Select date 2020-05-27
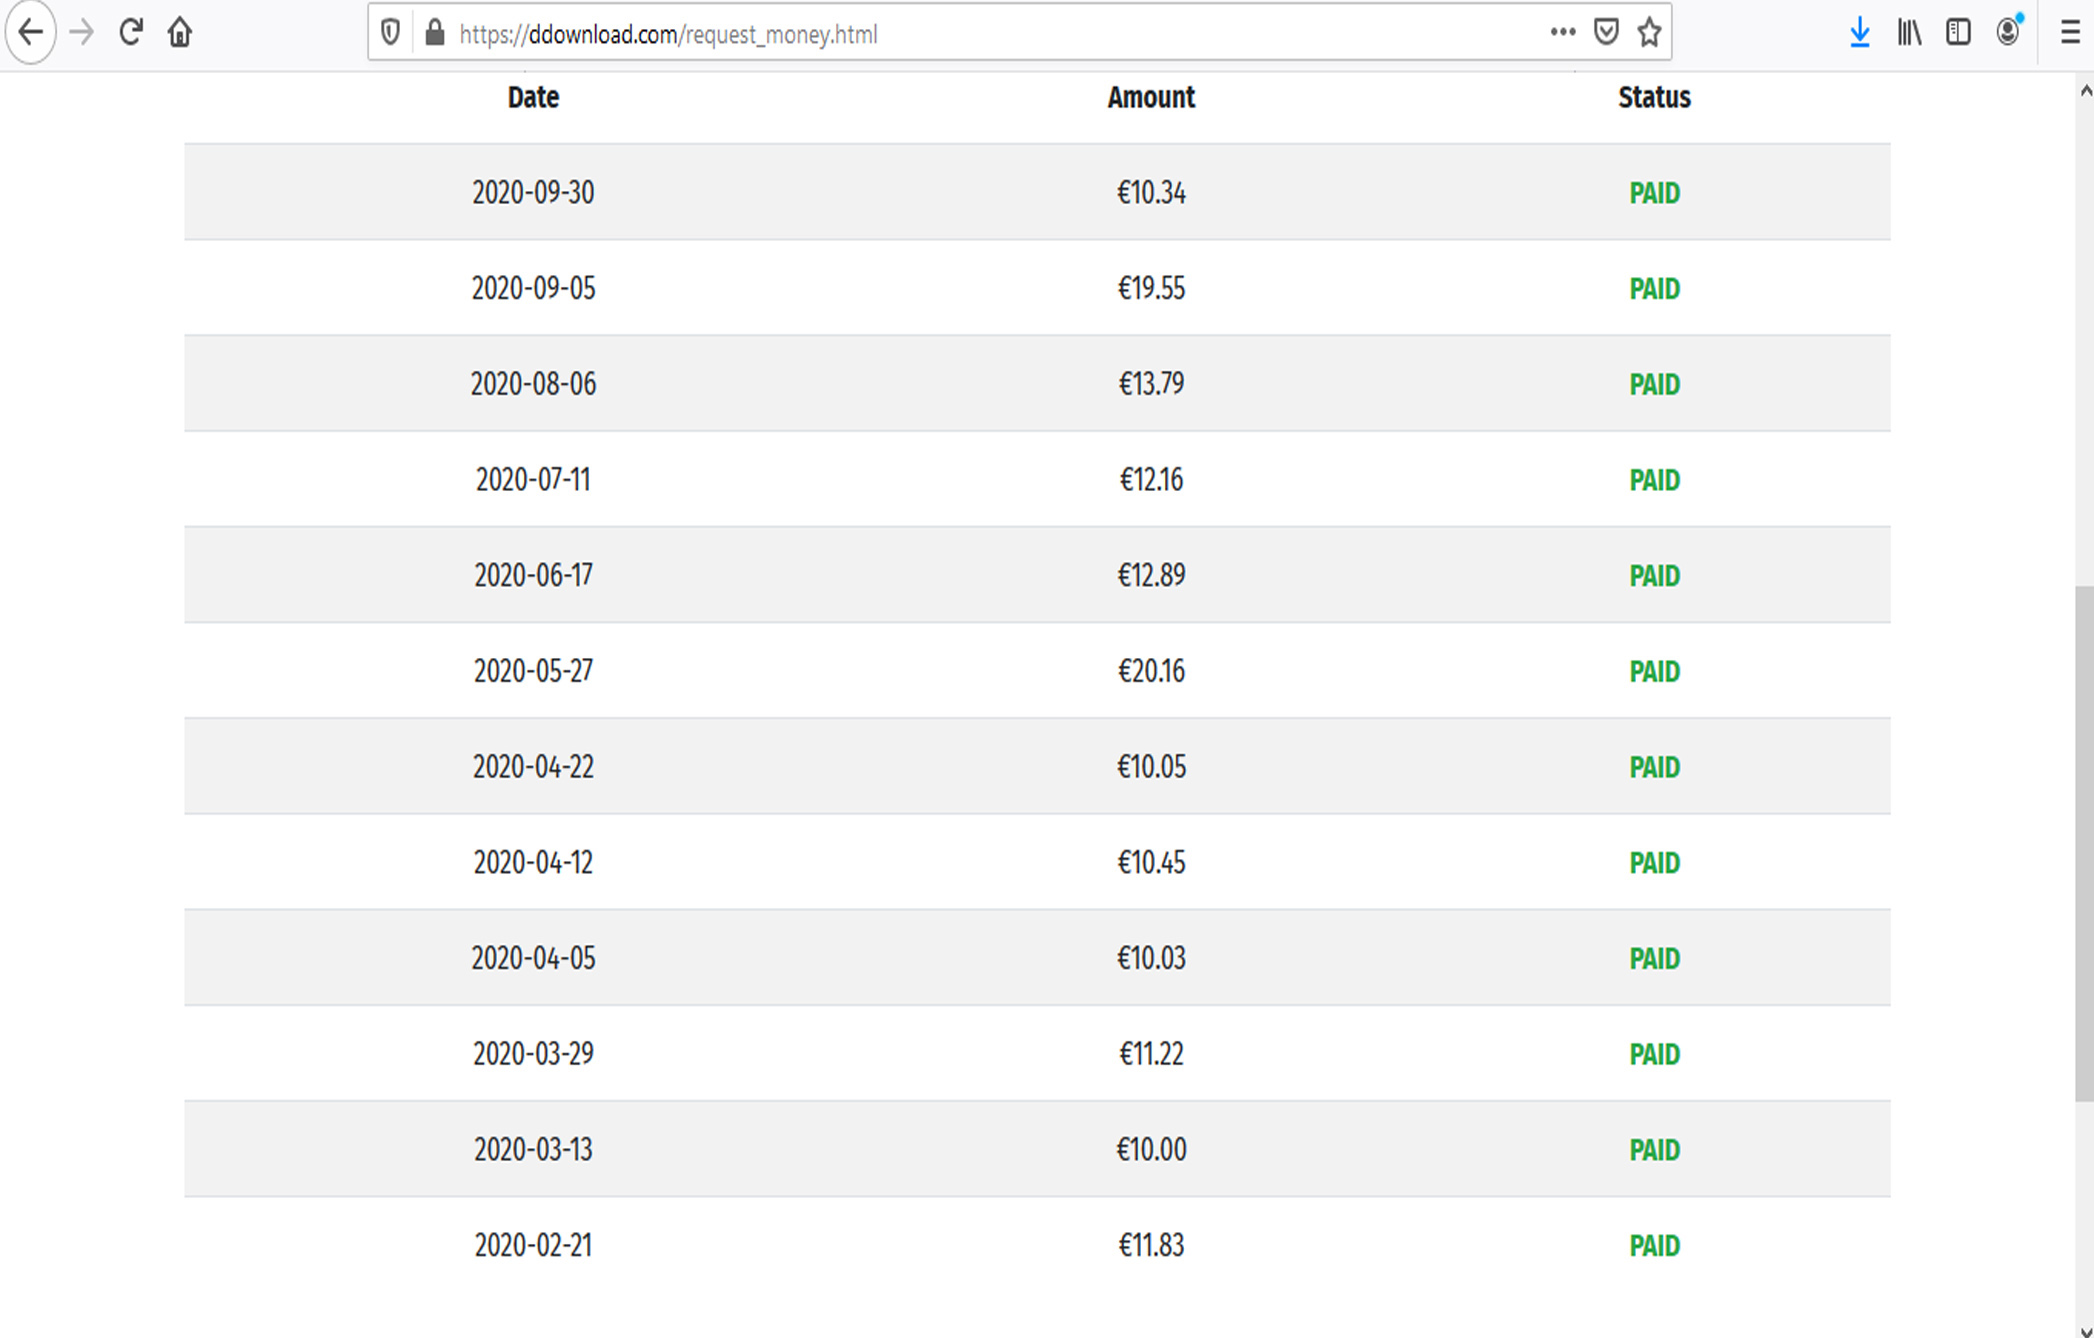 pos(533,671)
